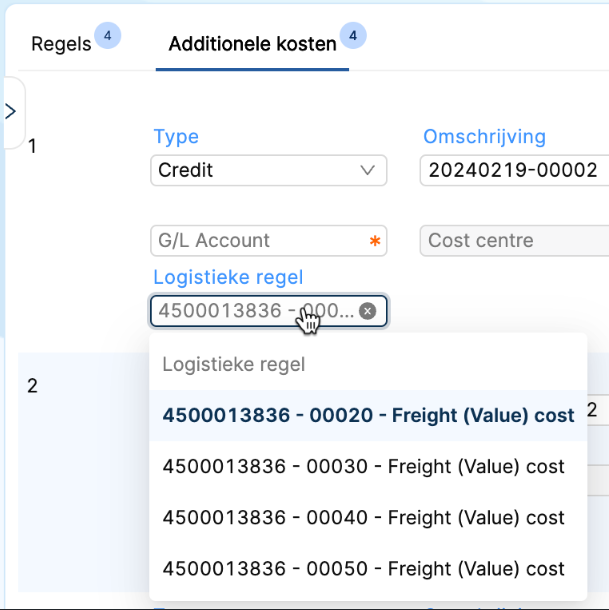This screenshot has width=609, height=610.
Task: Click the blue Type field label
Action: (176, 137)
